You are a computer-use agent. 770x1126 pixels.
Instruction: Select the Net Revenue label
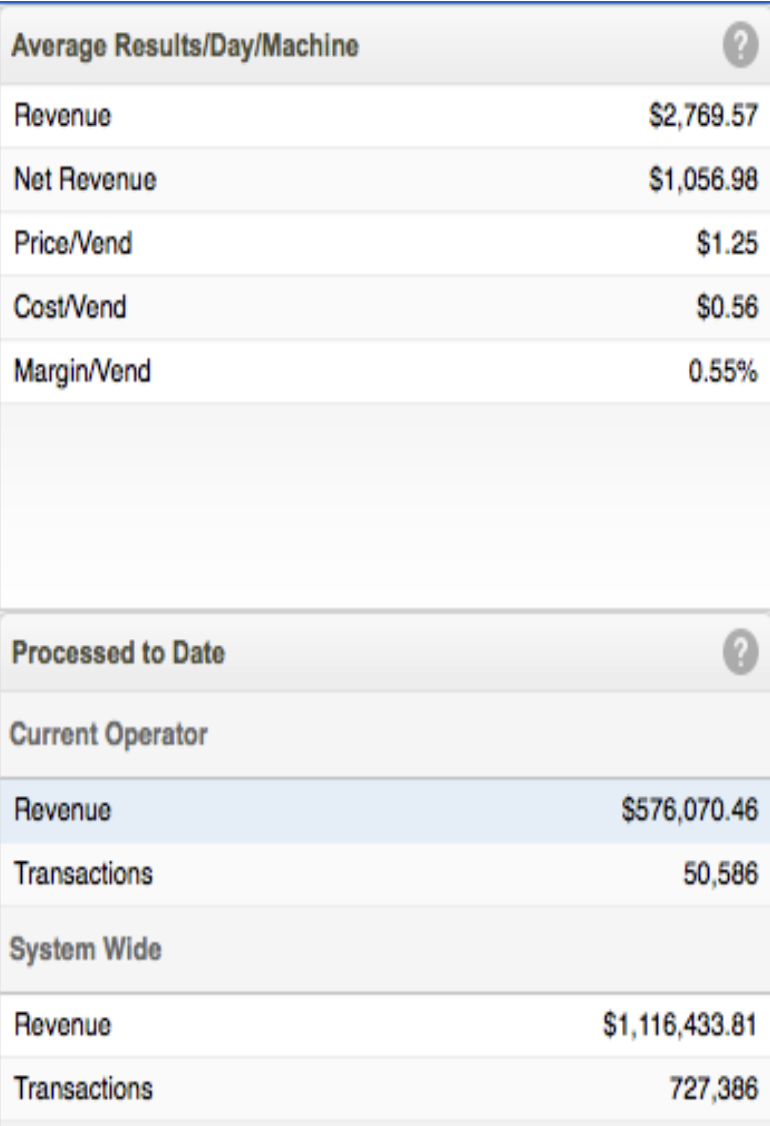[x=85, y=180]
